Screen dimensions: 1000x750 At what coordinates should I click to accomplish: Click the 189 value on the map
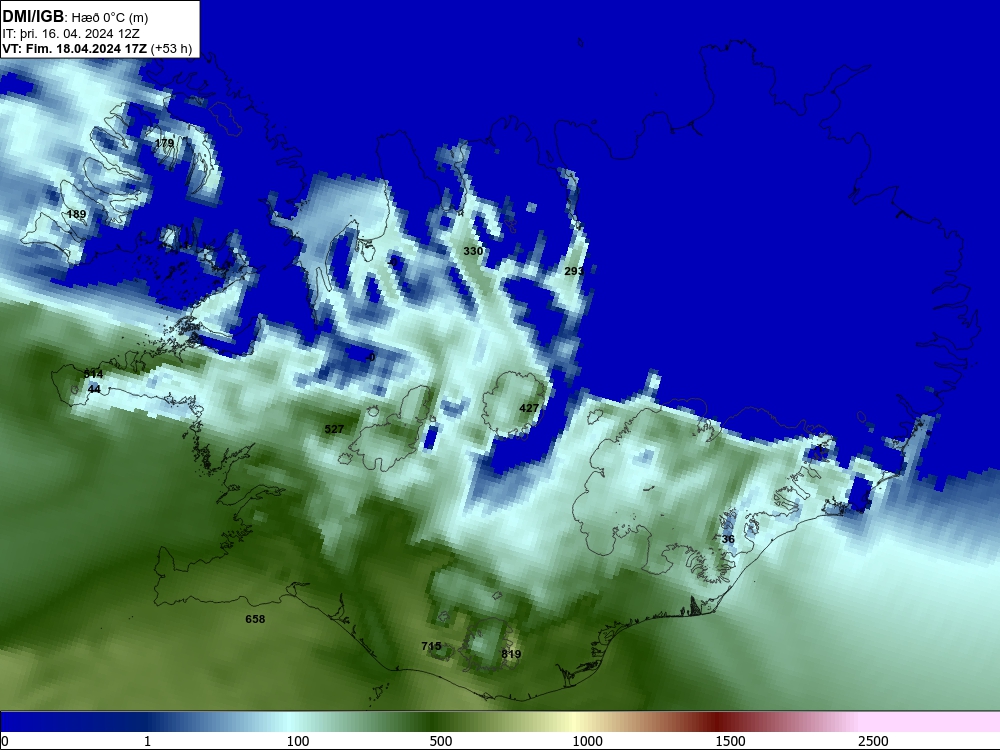pos(77,214)
